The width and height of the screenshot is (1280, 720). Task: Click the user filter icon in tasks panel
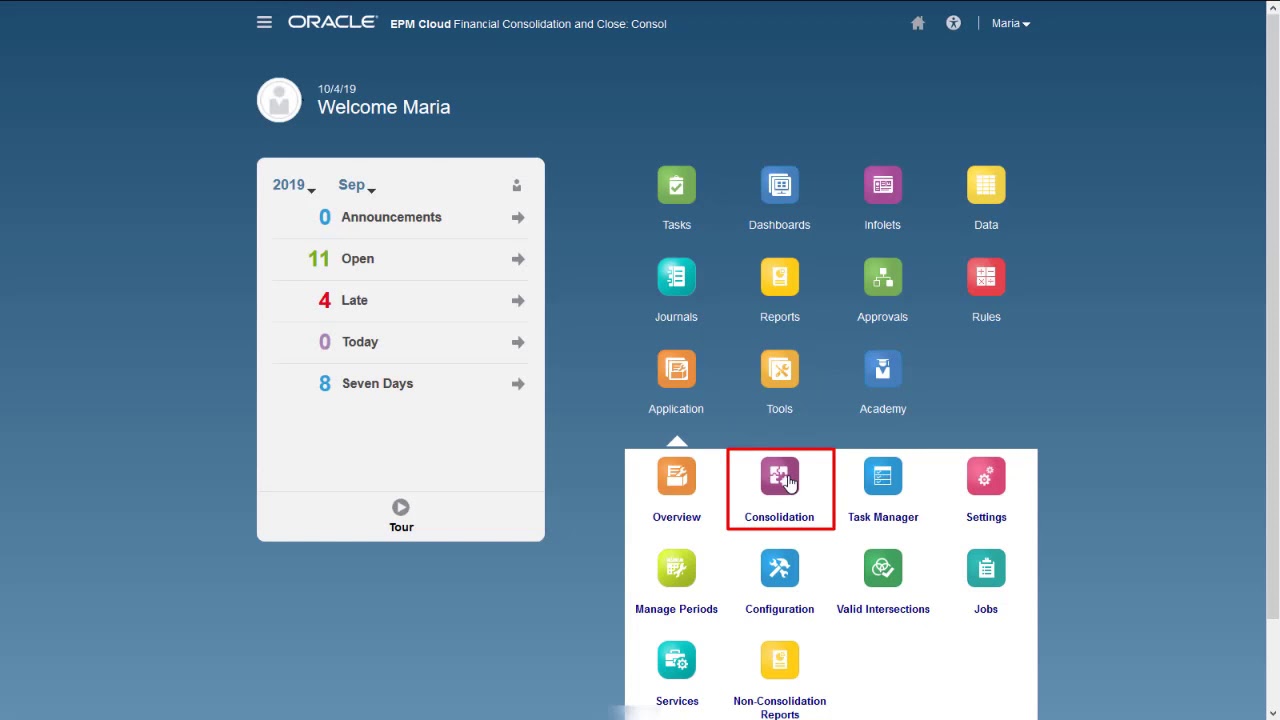[x=517, y=185]
